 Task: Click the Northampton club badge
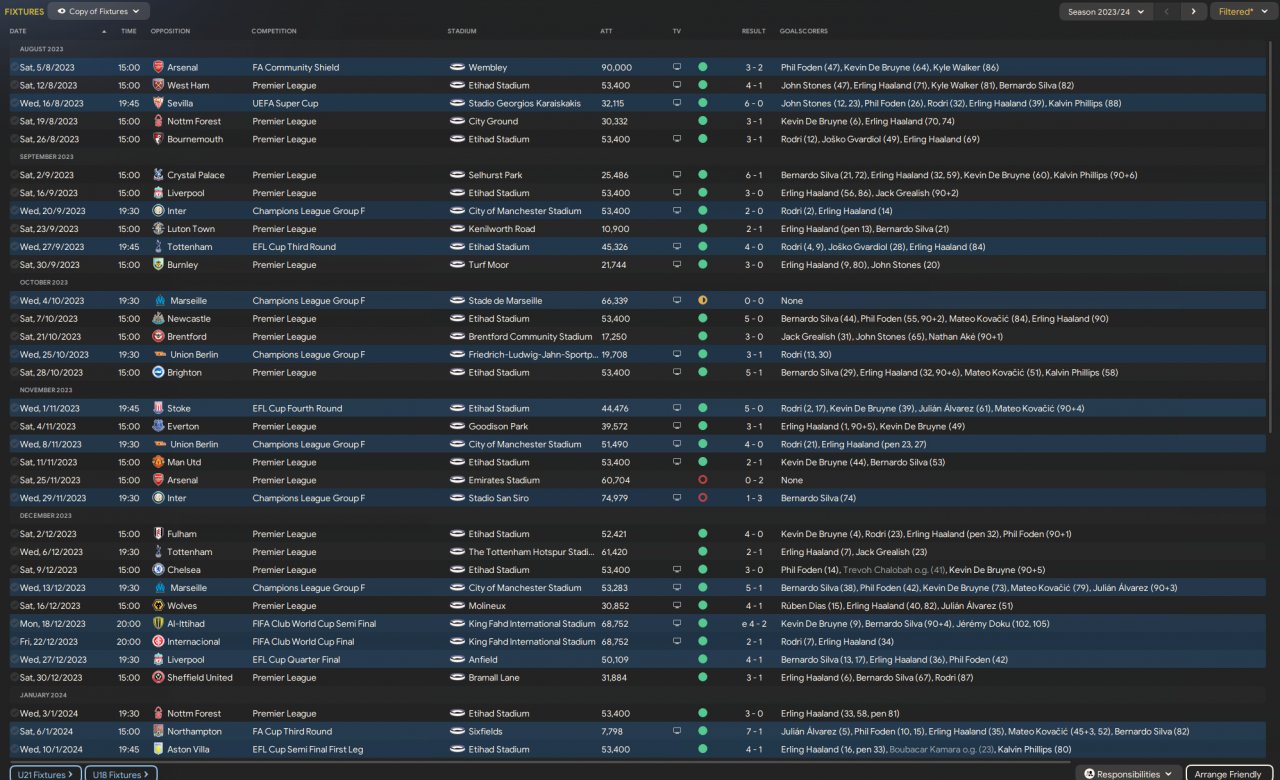tap(158, 731)
